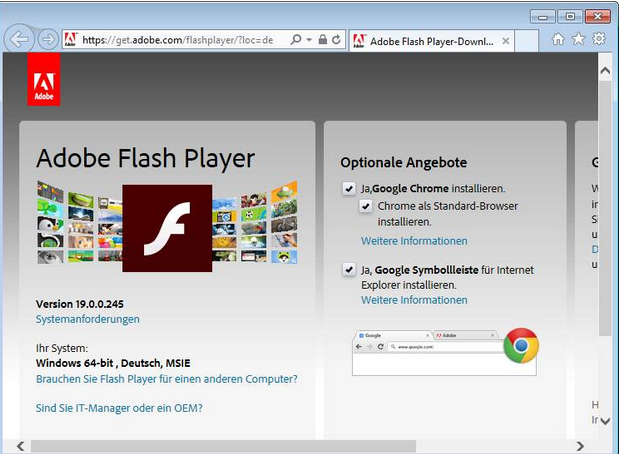
Task: Uncheck Chrome als Standard-Browser installieren
Action: [x=366, y=206]
